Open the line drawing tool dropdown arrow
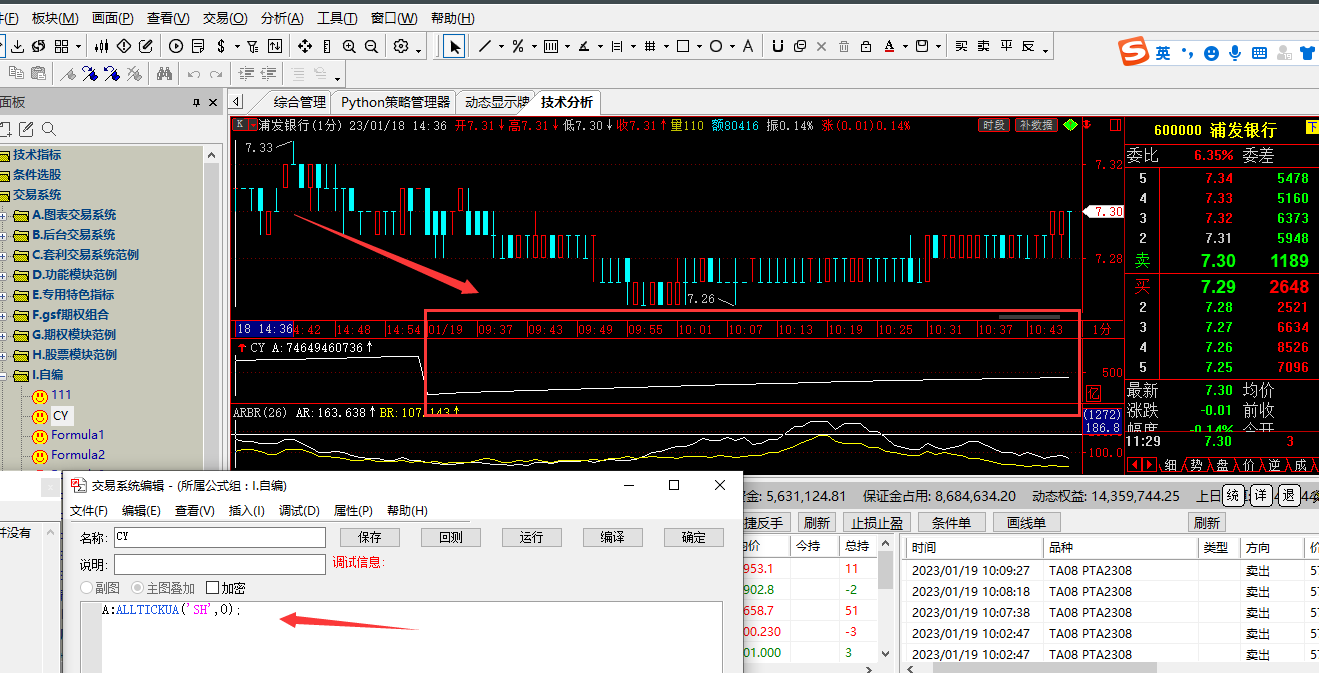1319x673 pixels. (x=501, y=47)
